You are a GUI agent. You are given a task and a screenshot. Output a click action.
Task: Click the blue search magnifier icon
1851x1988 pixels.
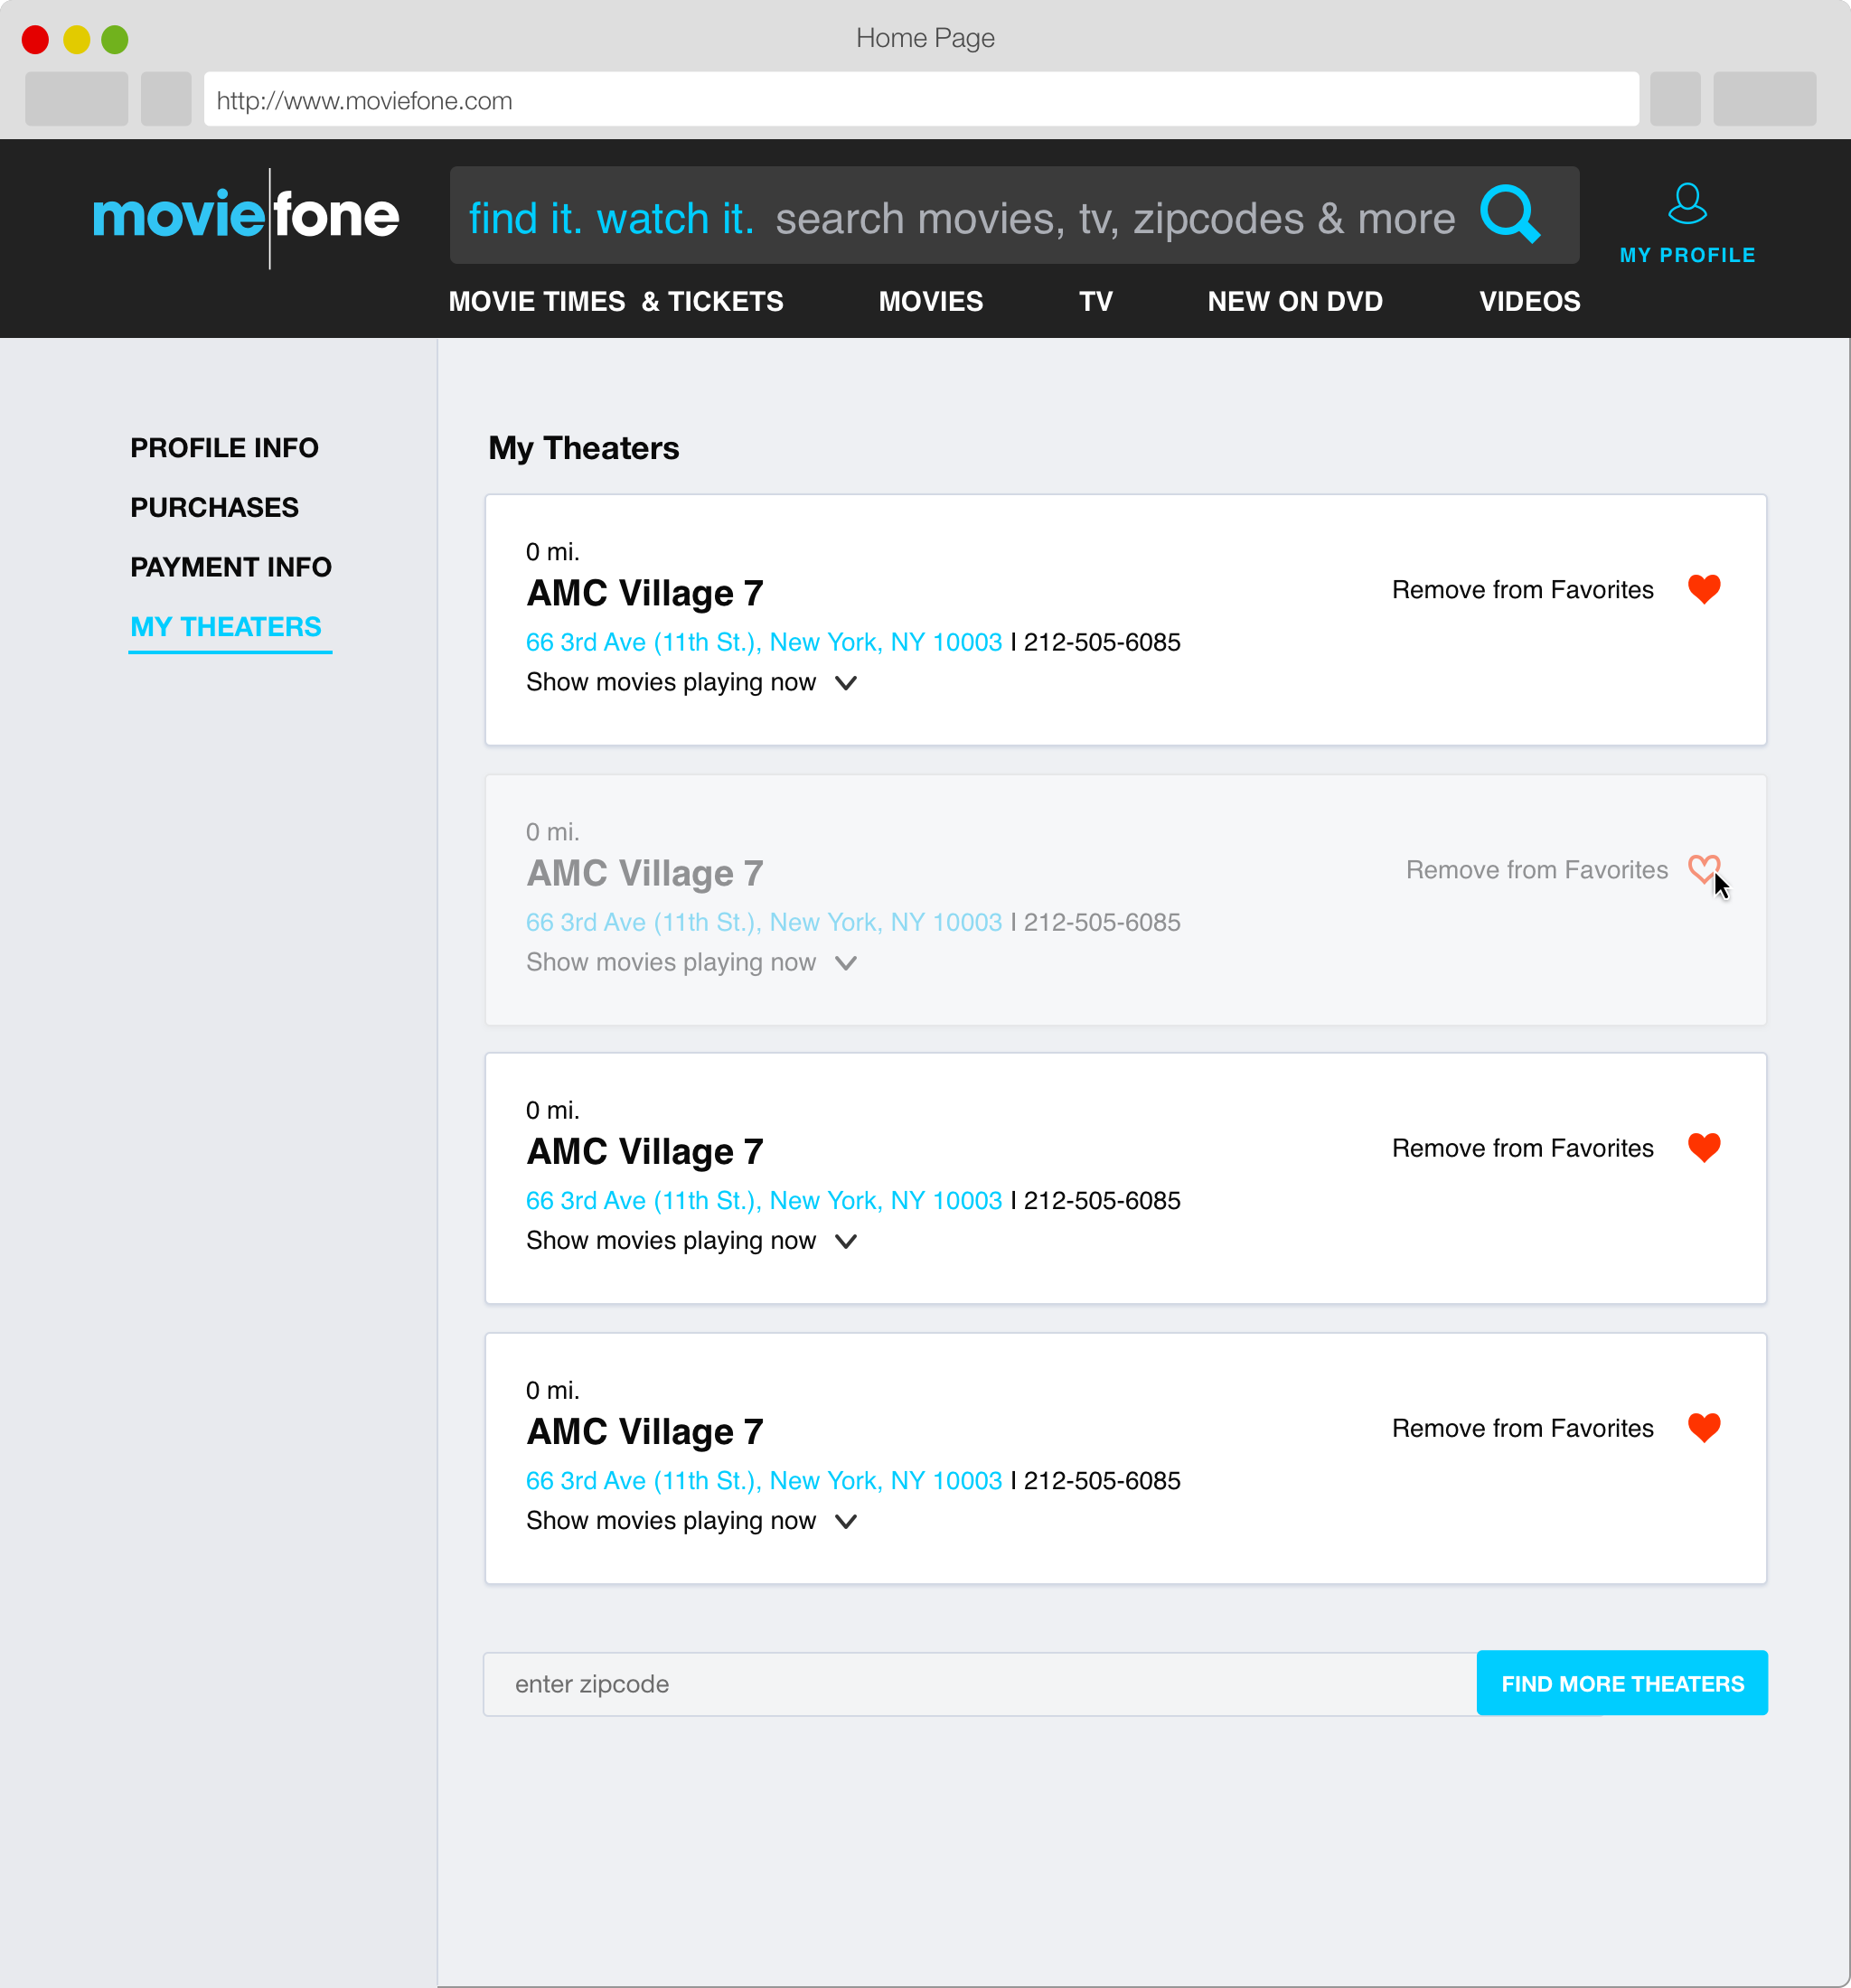click(x=1509, y=214)
